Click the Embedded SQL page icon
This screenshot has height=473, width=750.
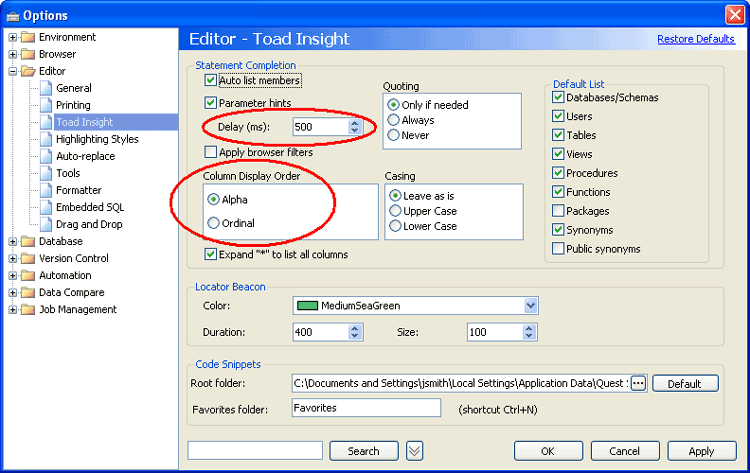point(46,207)
